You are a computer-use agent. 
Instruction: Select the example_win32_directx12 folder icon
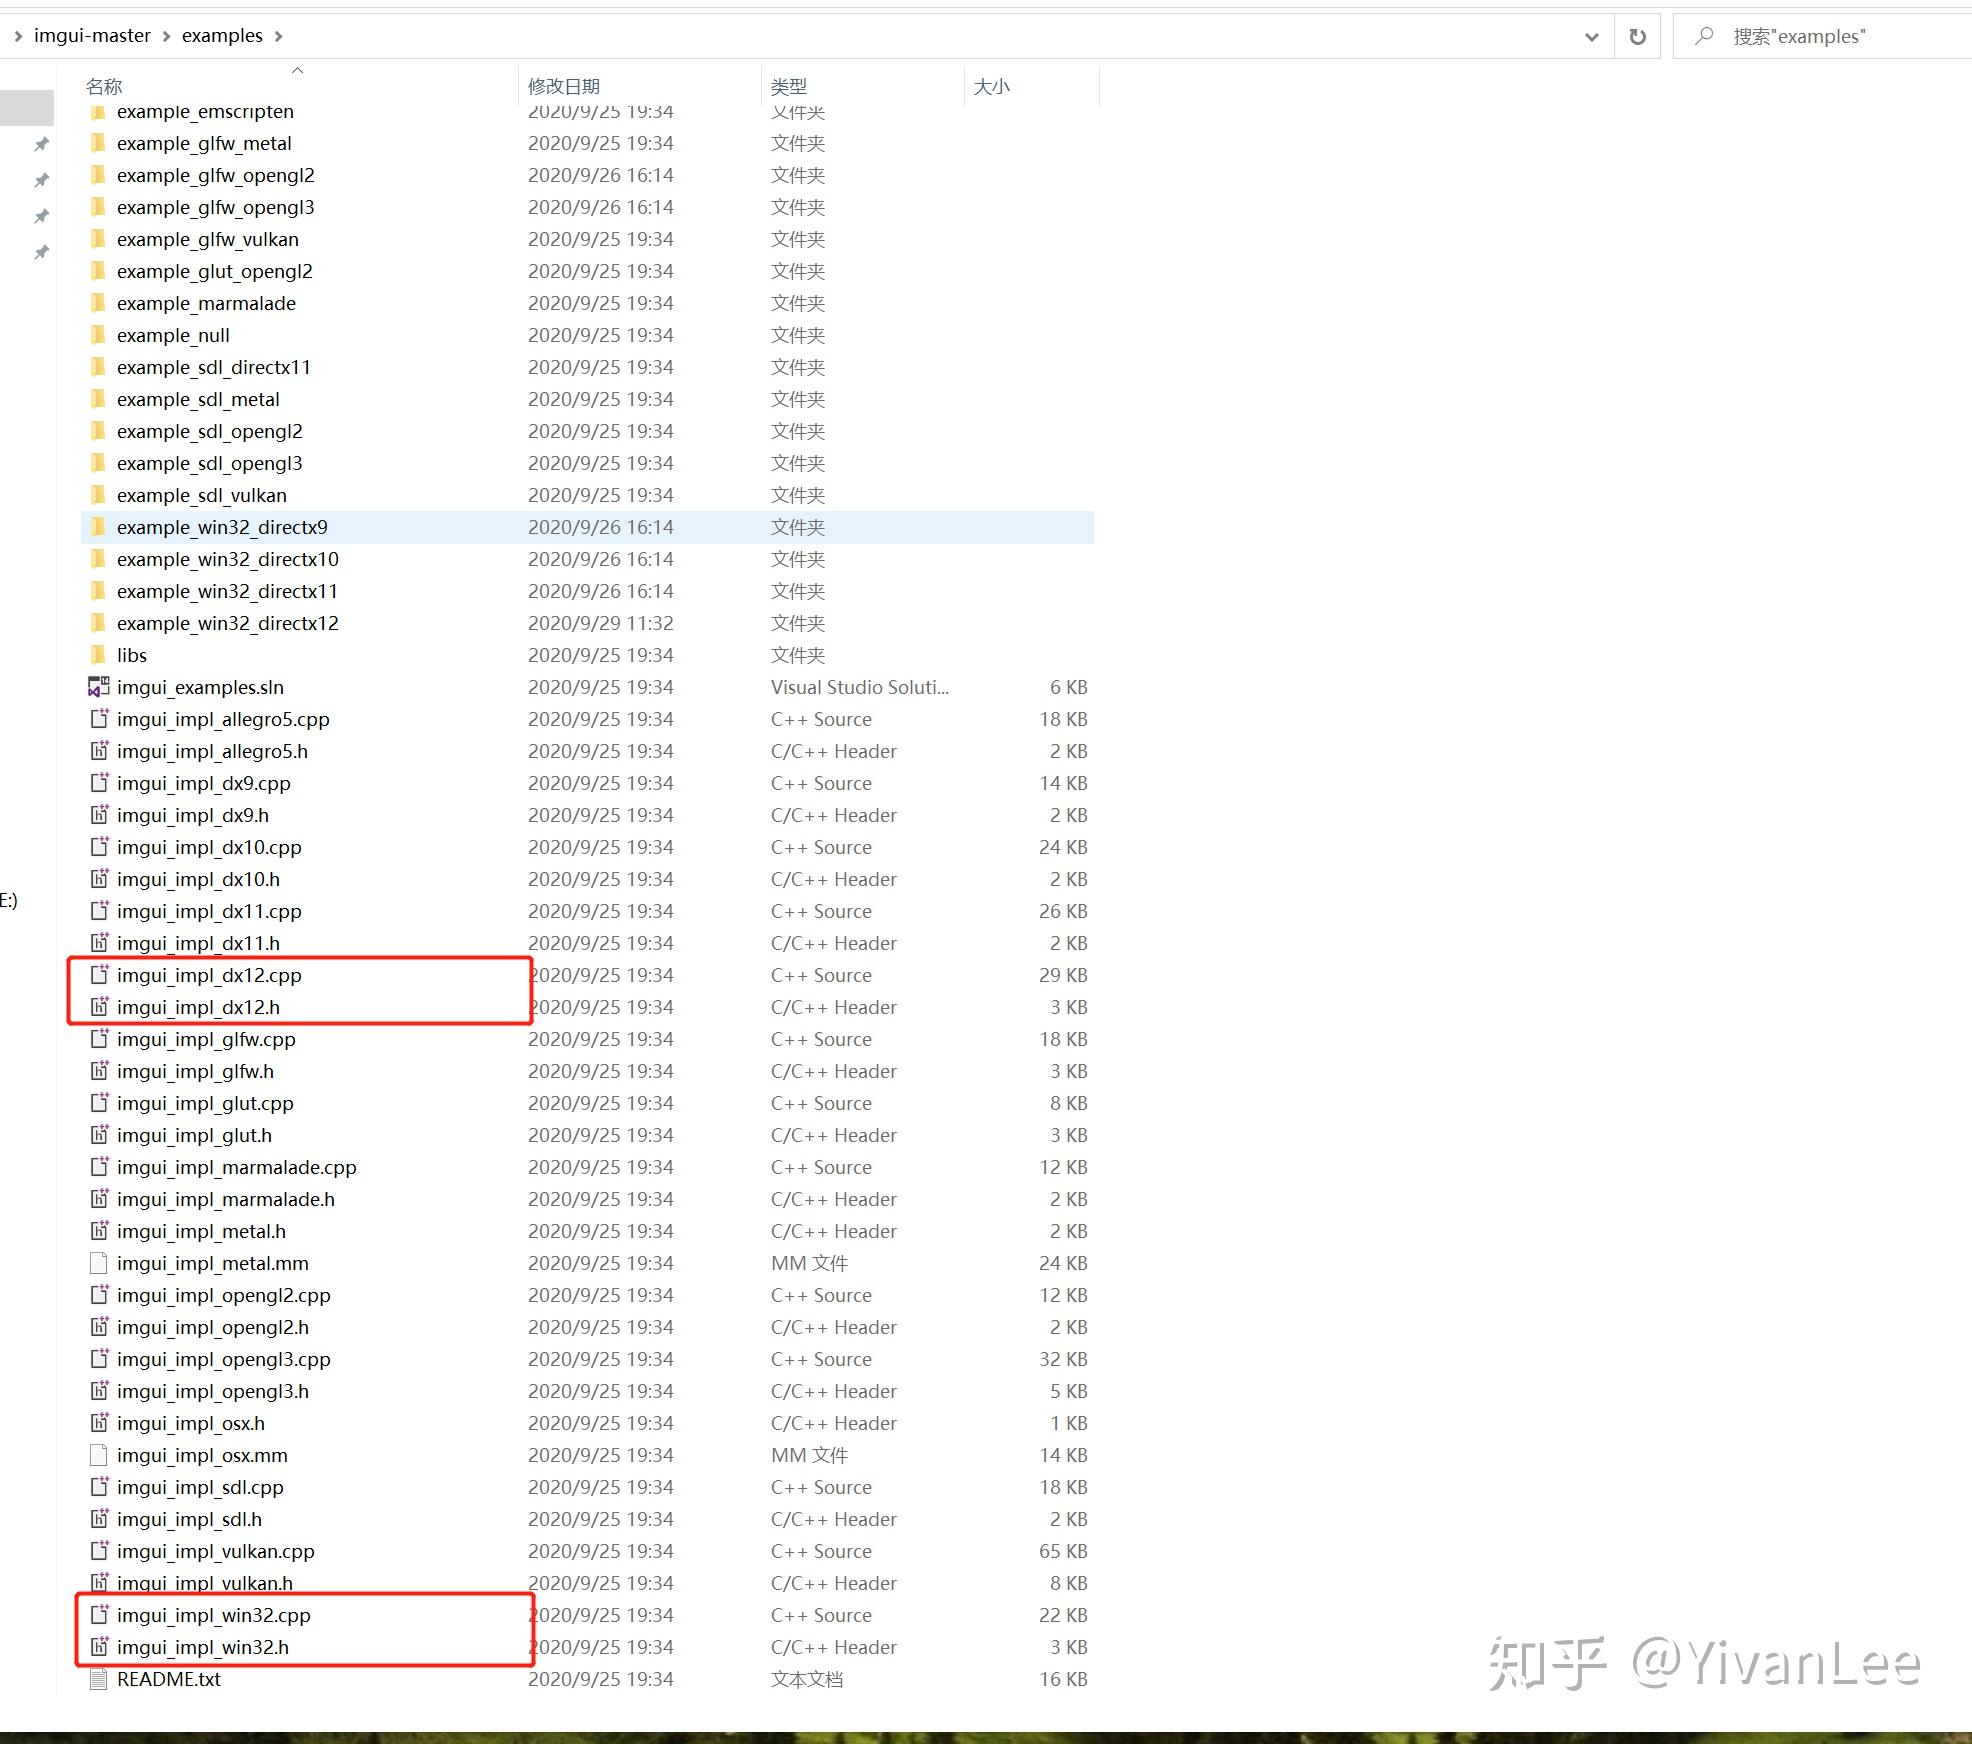point(98,623)
